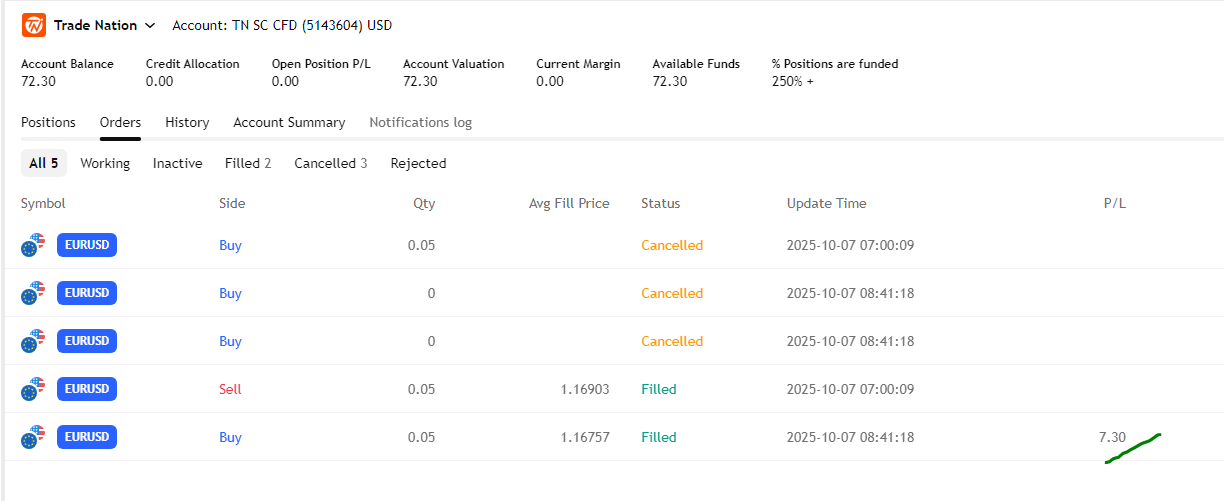Open the Positions tab
This screenshot has height=501, width=1224.
click(48, 122)
